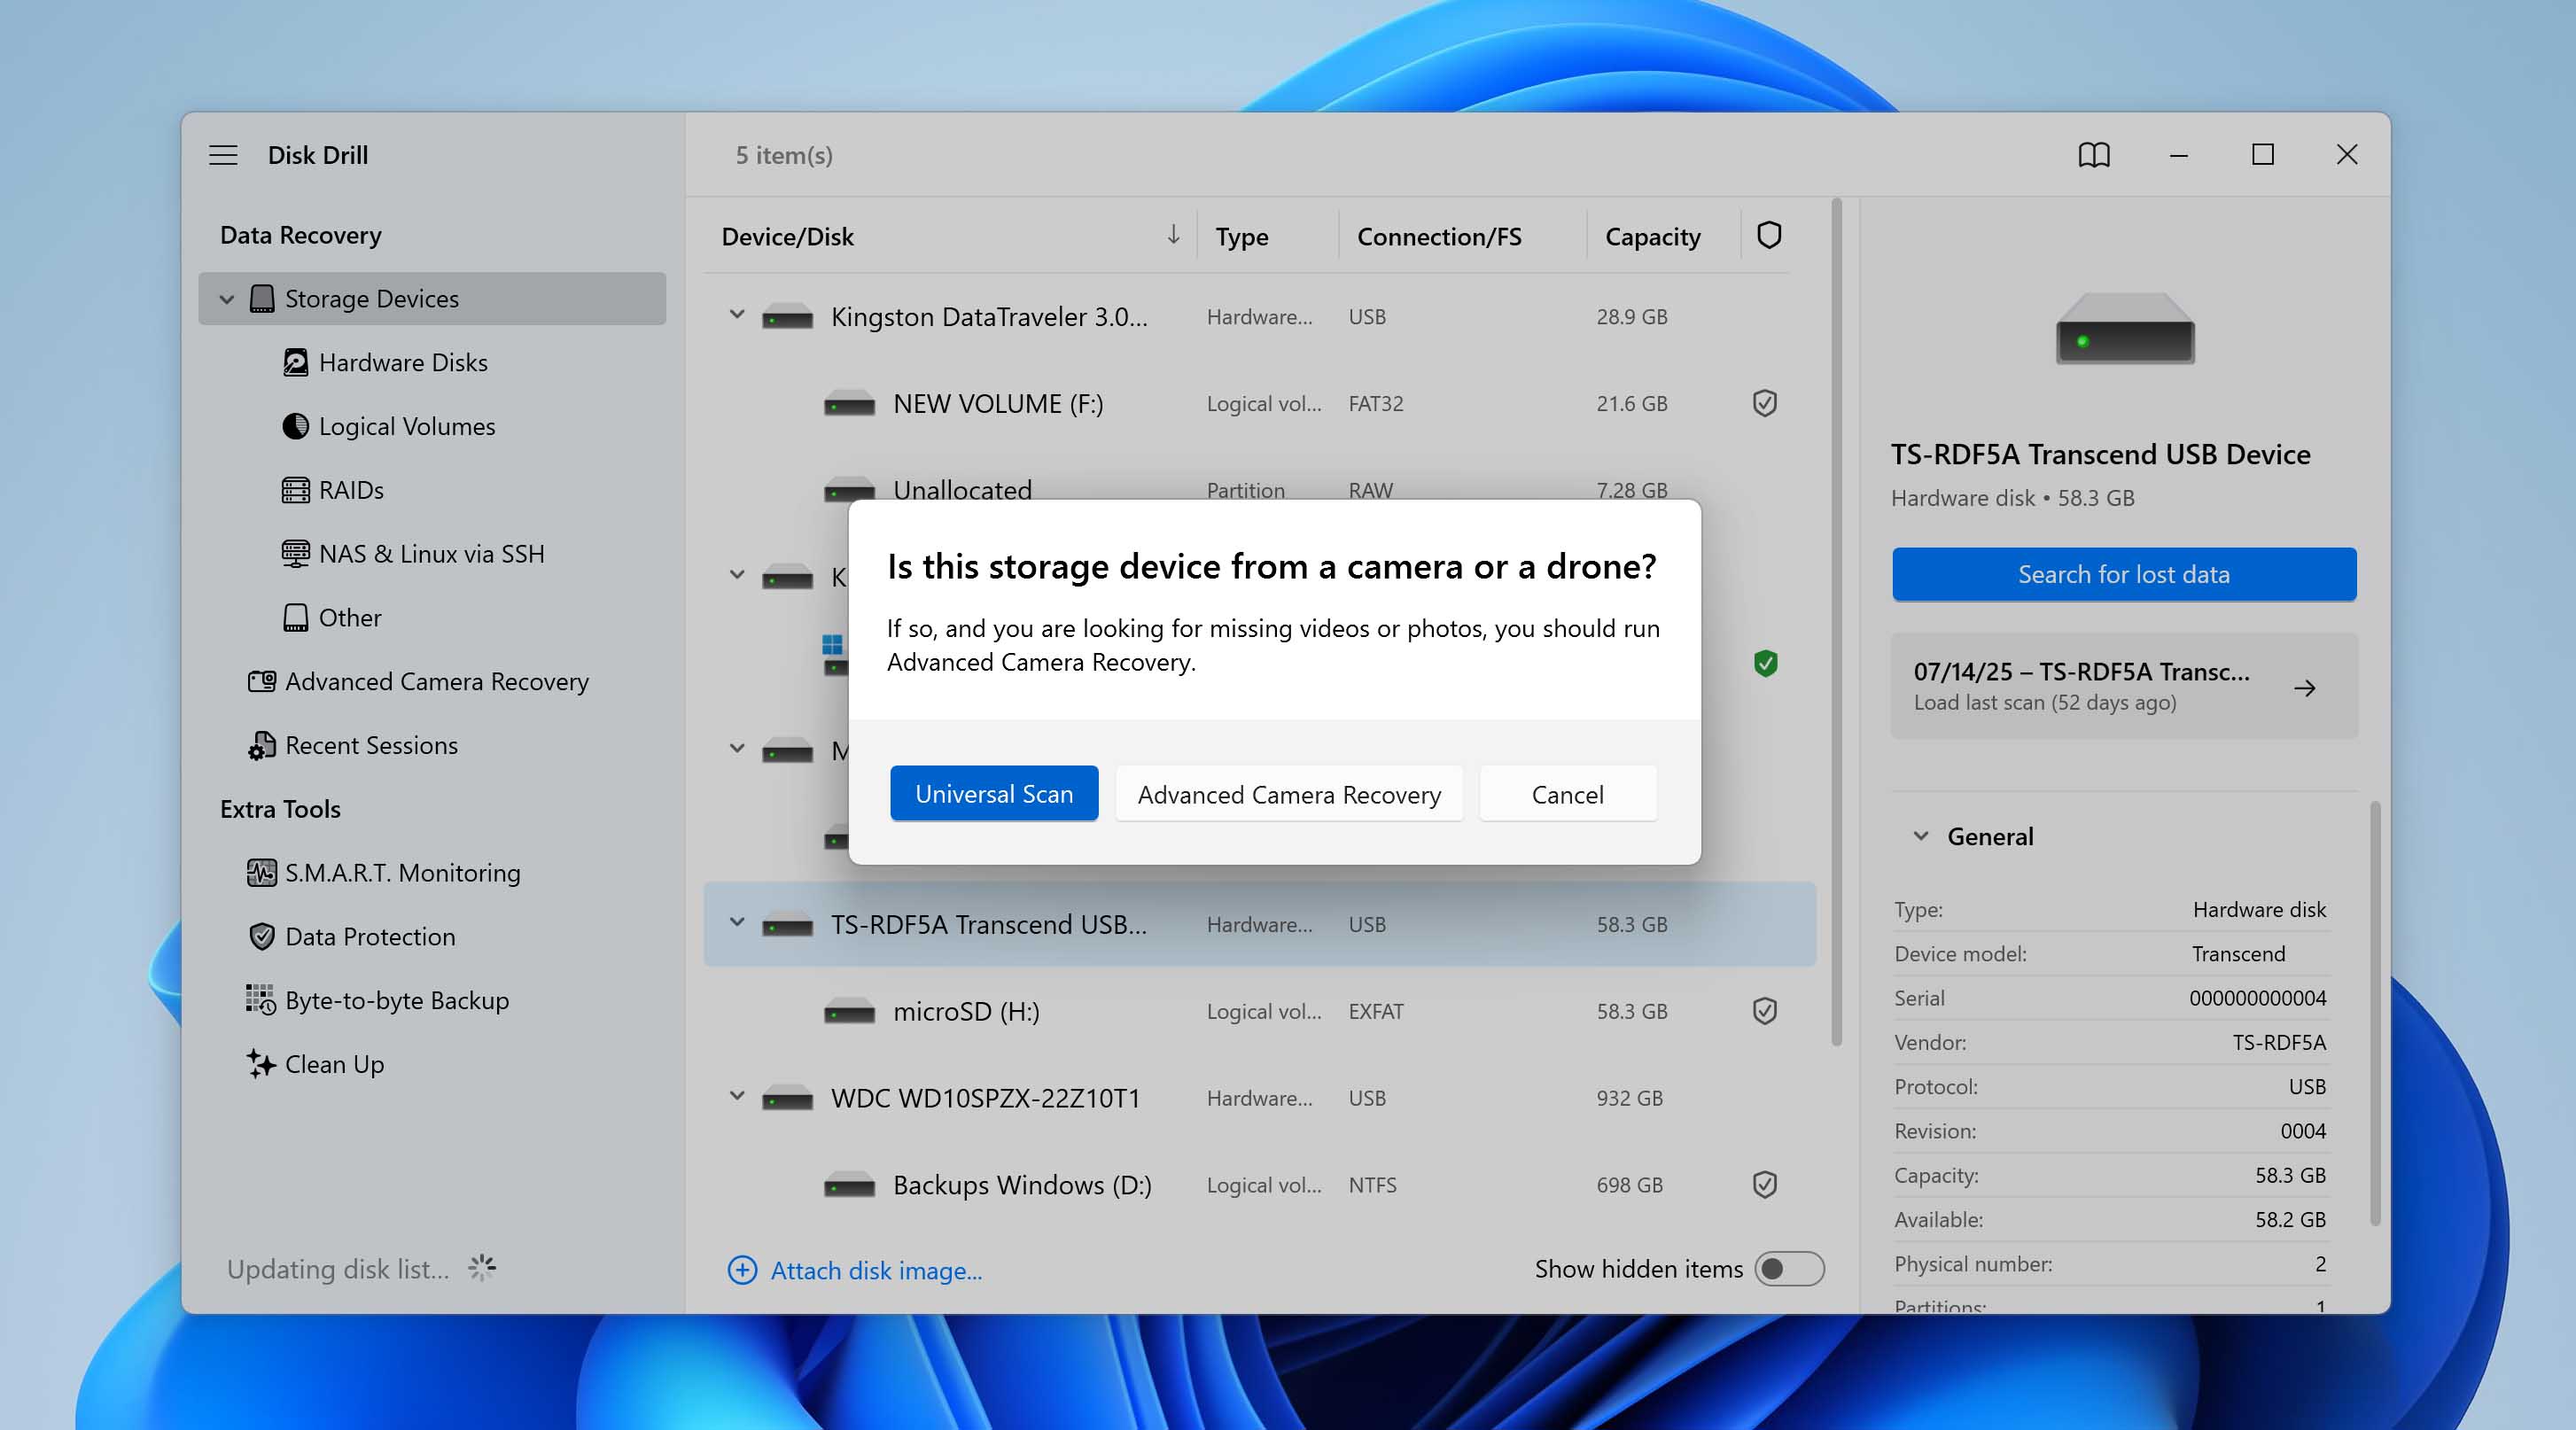Viewport: 2576px width, 1430px height.
Task: Click the device list vertical scrollbar
Action: [1836, 622]
